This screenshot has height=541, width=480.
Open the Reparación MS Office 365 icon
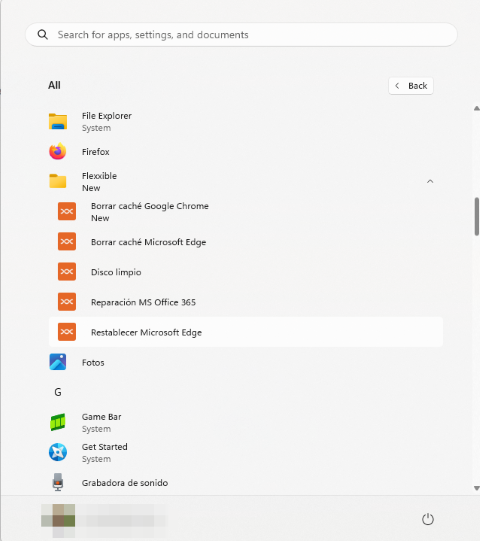pyautogui.click(x=67, y=302)
